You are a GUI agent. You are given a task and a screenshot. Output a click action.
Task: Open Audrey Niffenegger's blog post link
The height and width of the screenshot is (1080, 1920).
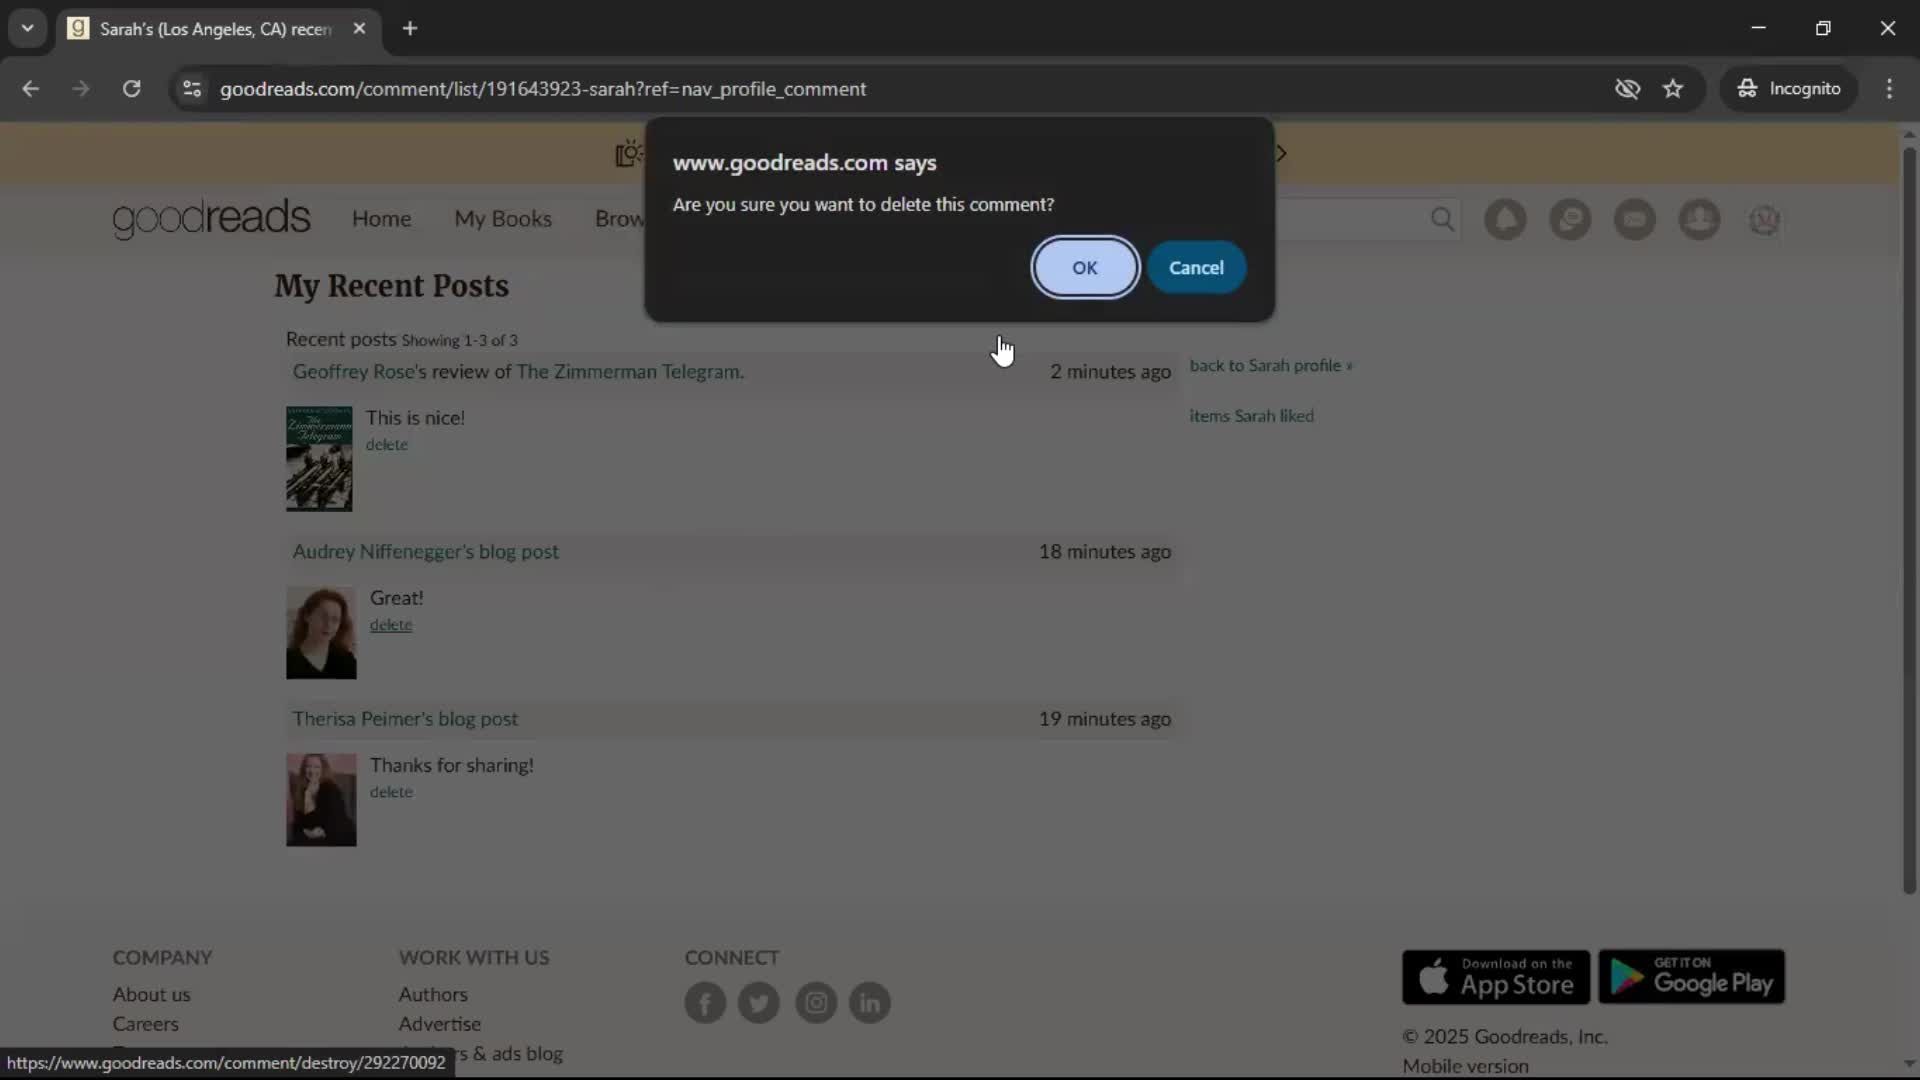point(425,551)
